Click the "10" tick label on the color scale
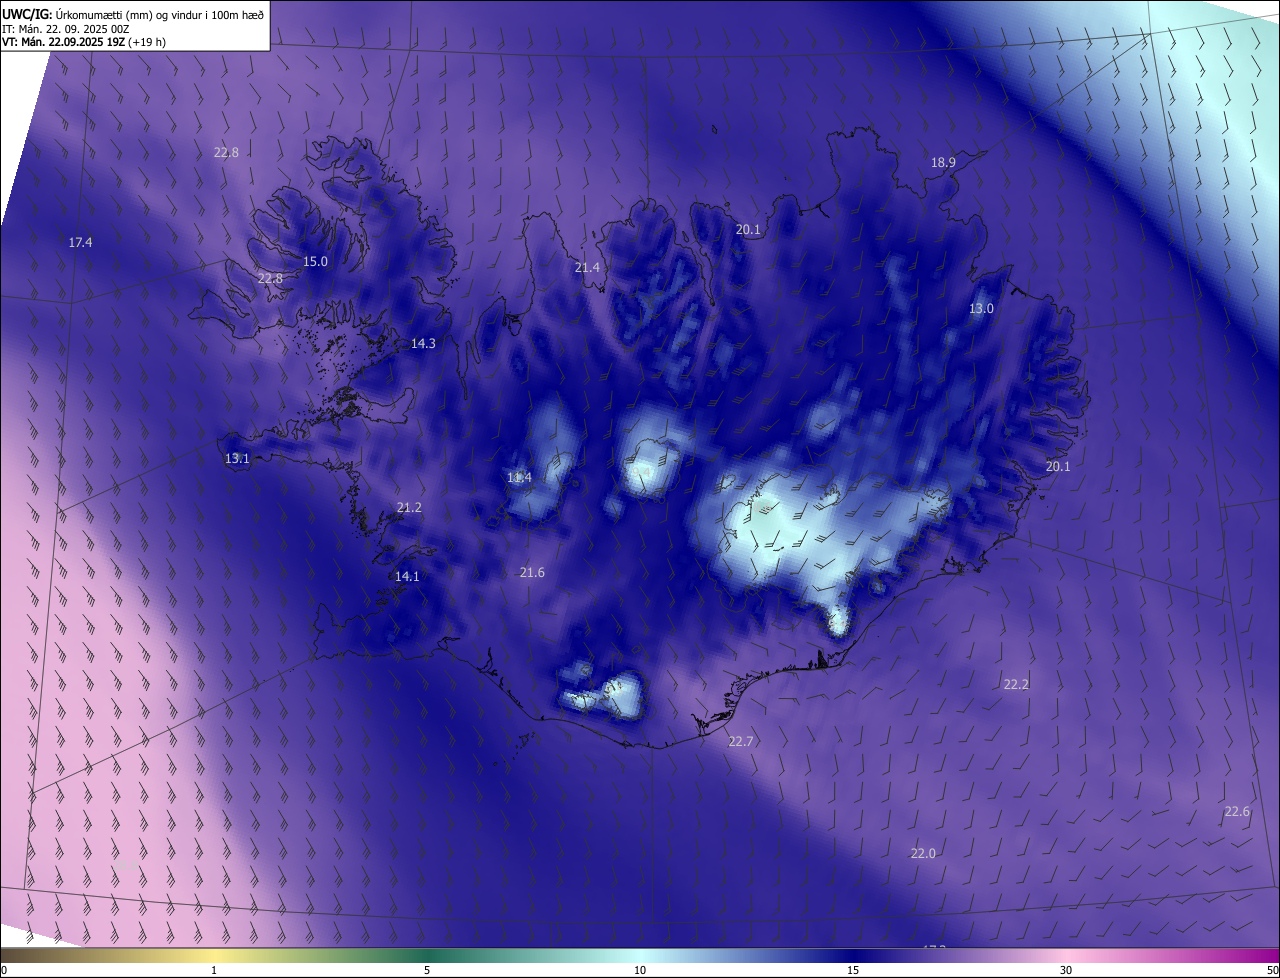This screenshot has width=1280, height=978. tap(640, 970)
